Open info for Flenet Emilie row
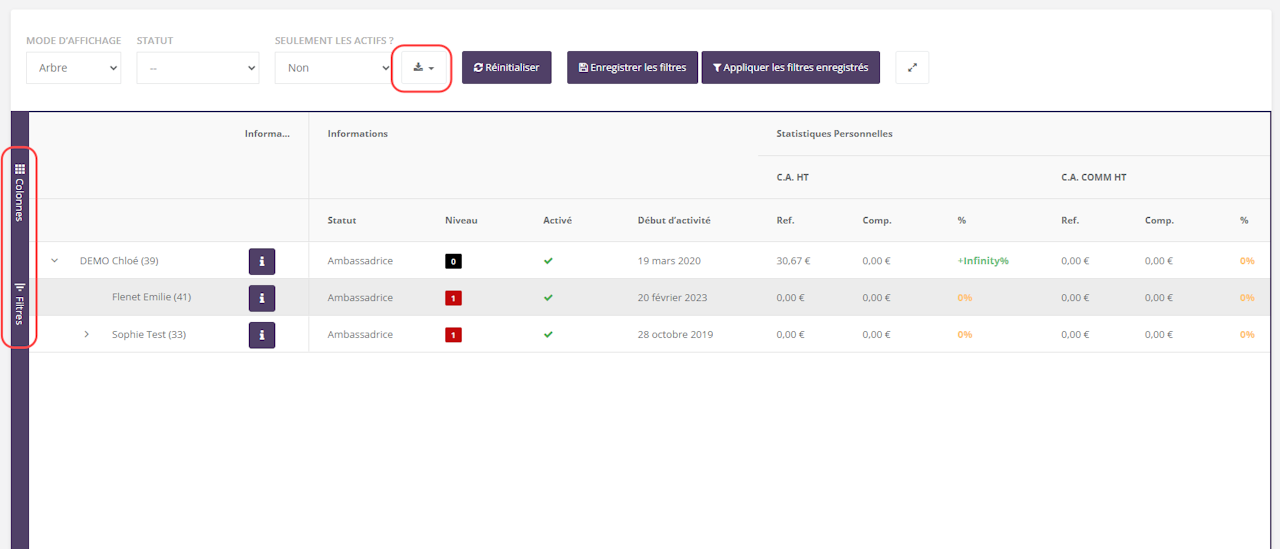 coord(261,298)
